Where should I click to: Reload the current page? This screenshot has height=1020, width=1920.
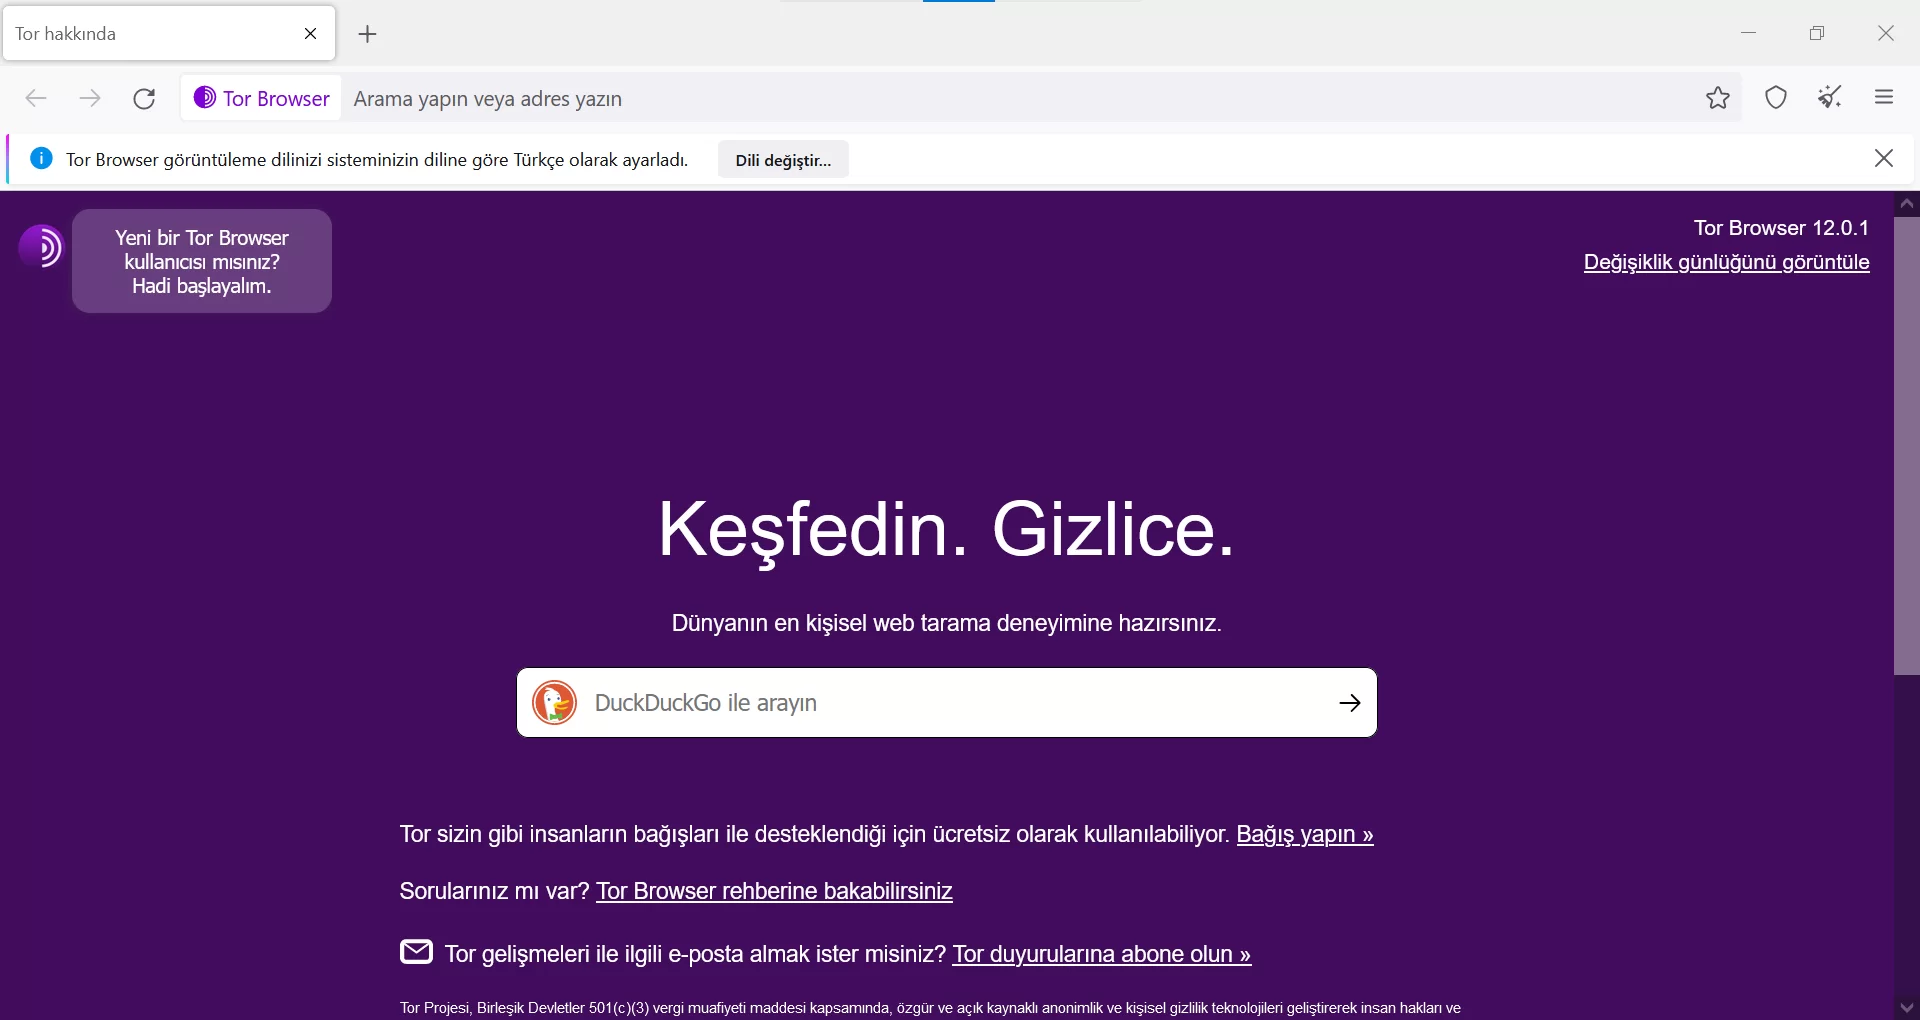pyautogui.click(x=144, y=98)
